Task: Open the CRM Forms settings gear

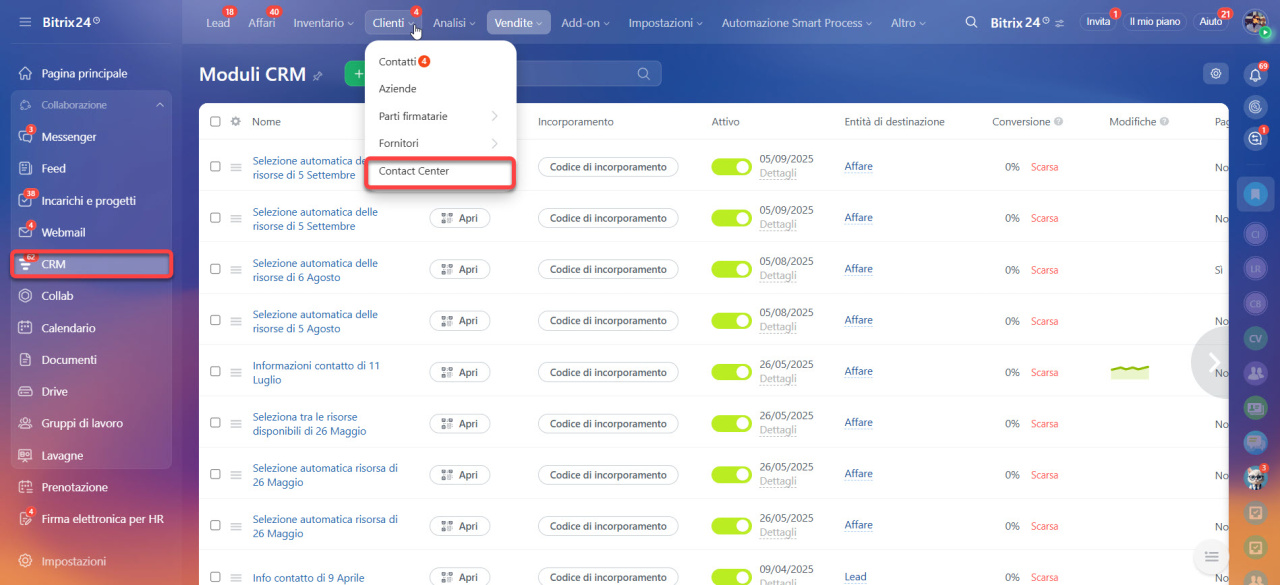Action: click(x=1215, y=73)
